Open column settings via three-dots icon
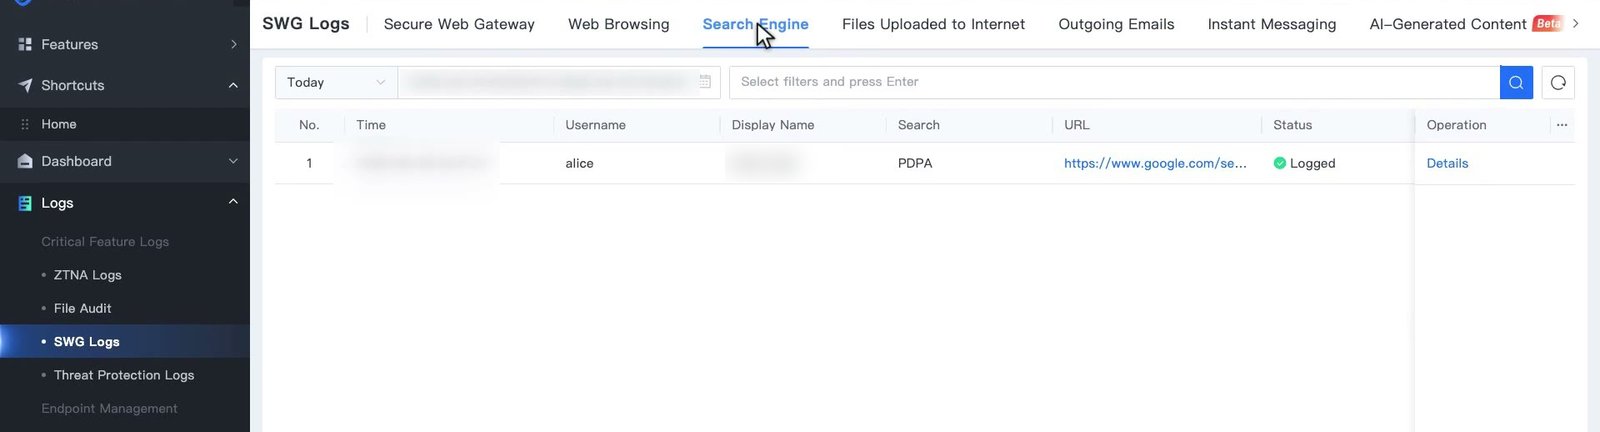 [1562, 125]
